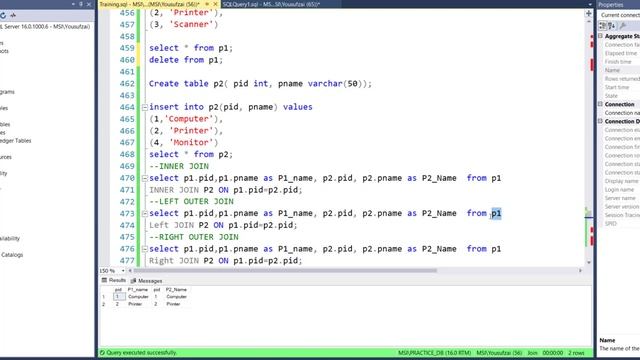This screenshot has width=640, height=360.
Task: Select the Elapsed time property row
Action: tap(622, 53)
